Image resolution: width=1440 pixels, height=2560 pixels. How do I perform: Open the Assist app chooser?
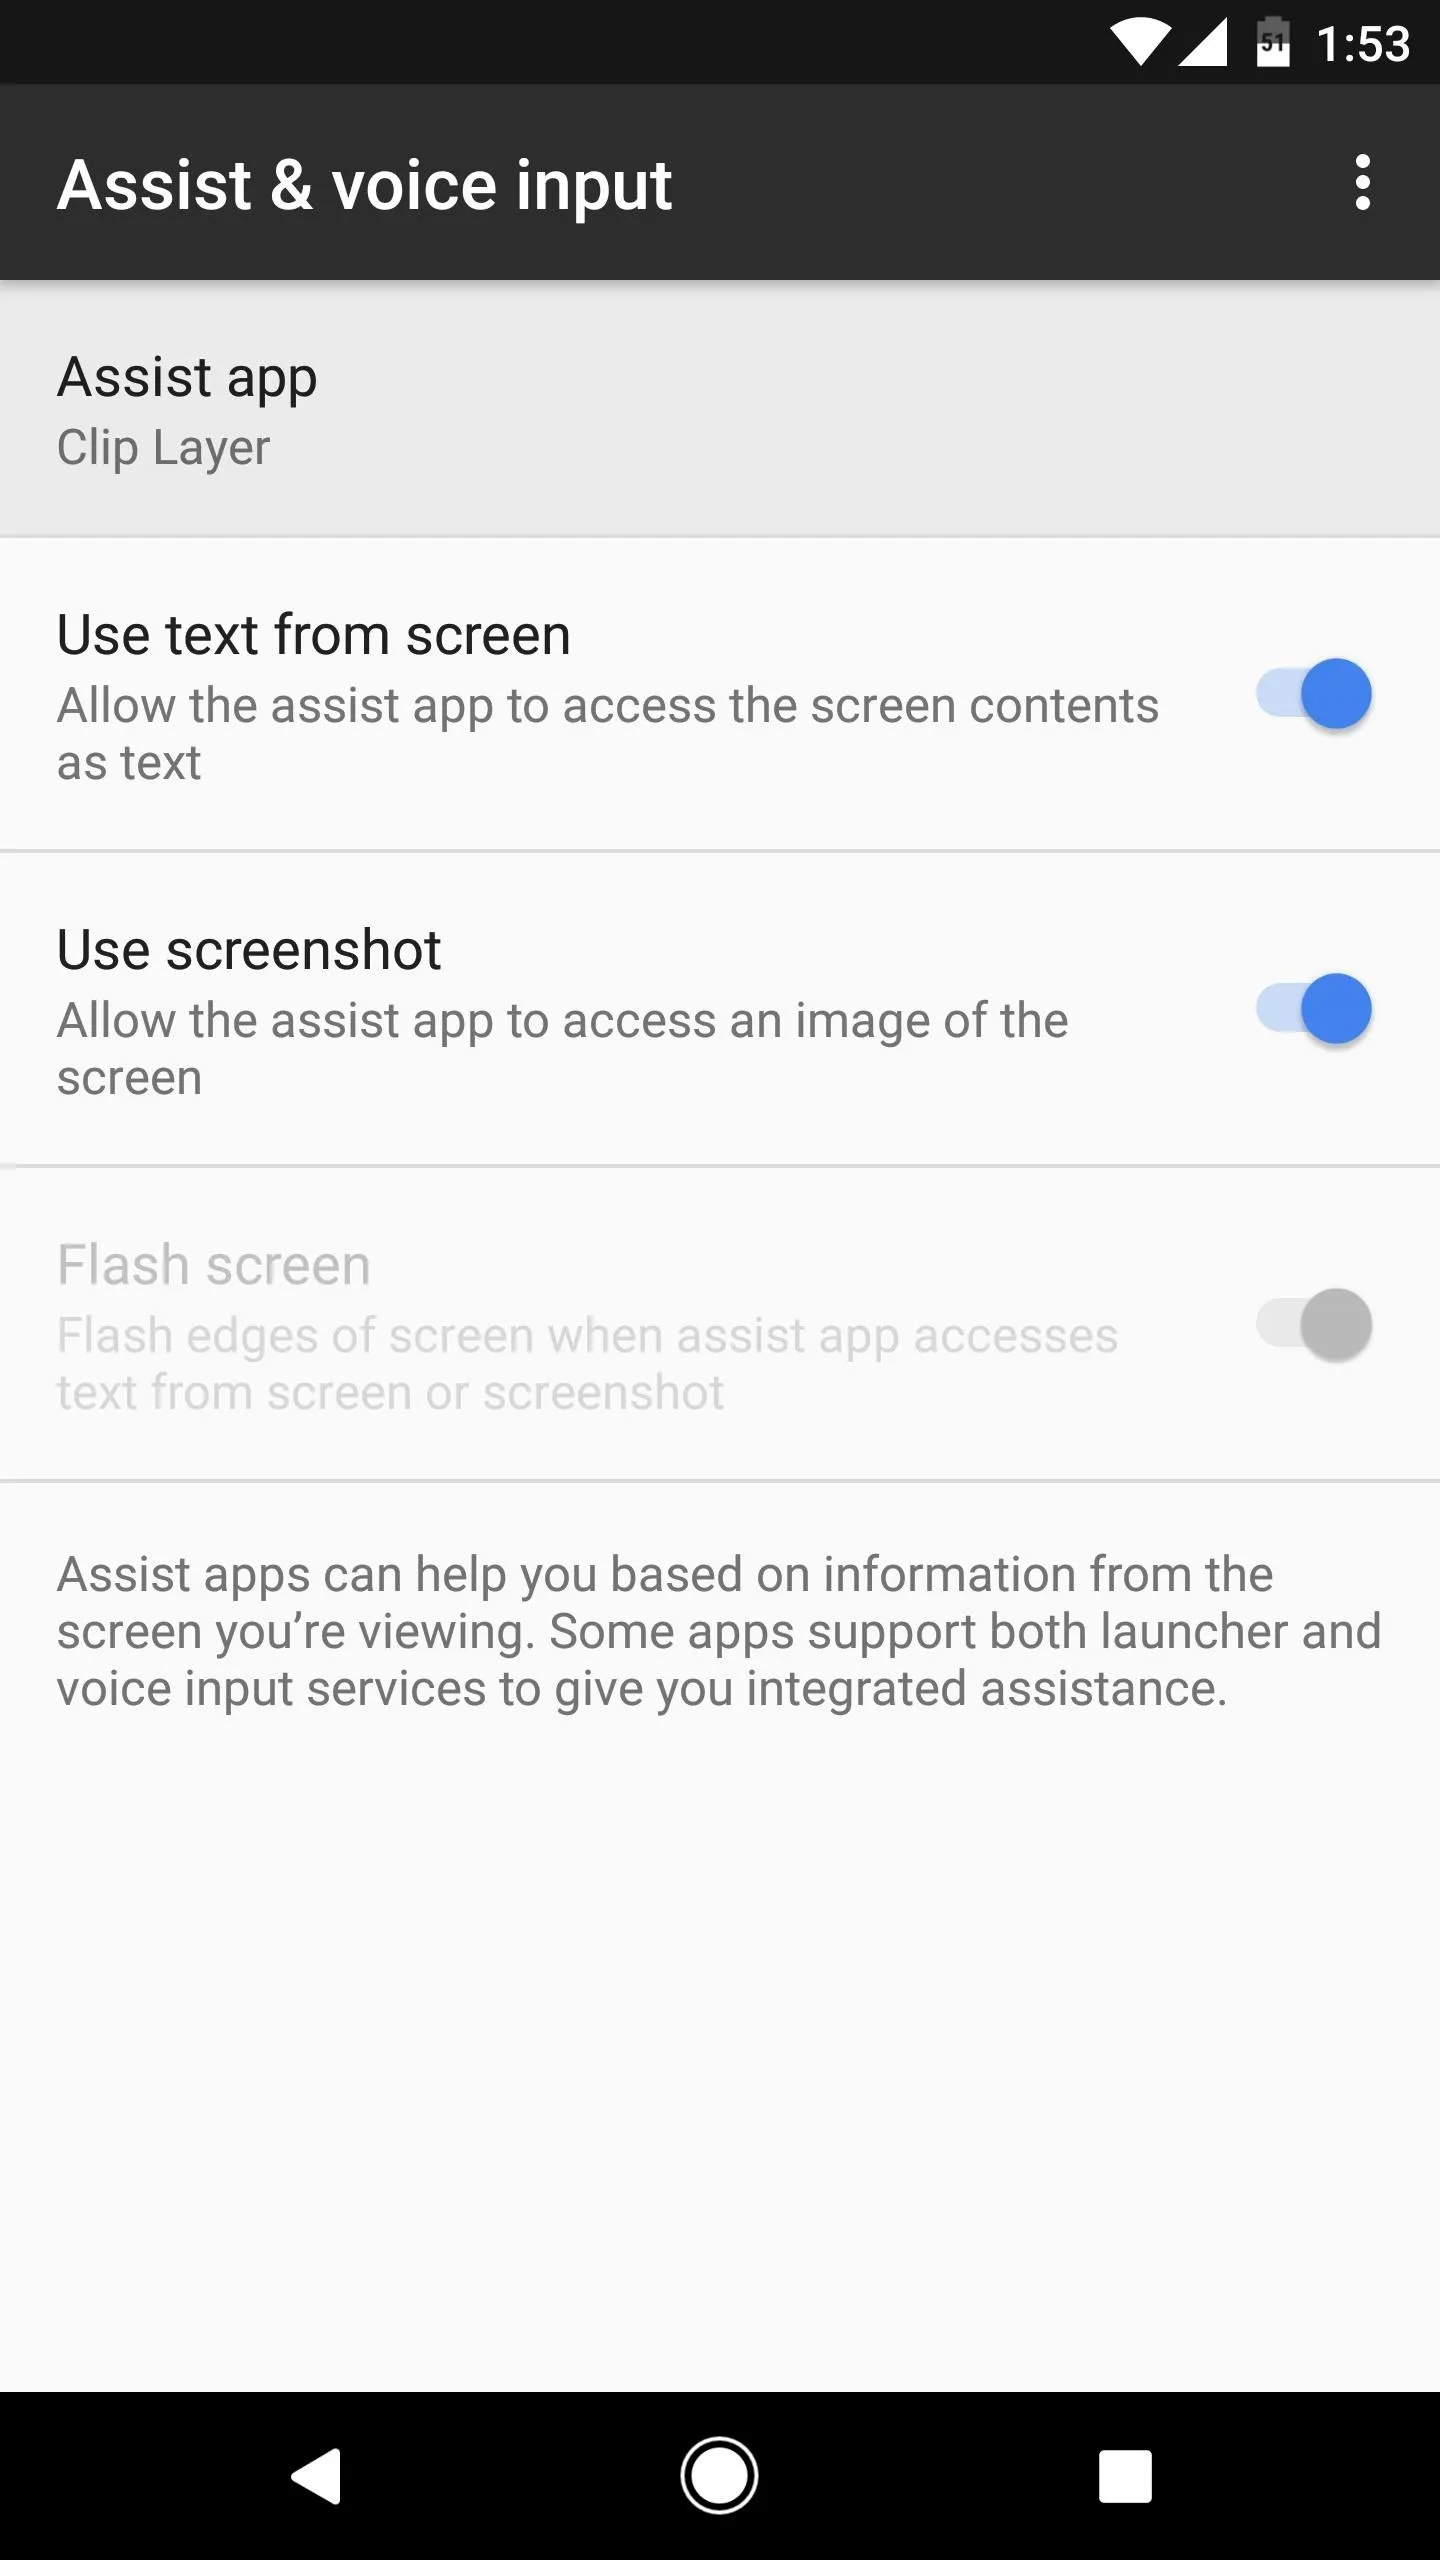[720, 409]
